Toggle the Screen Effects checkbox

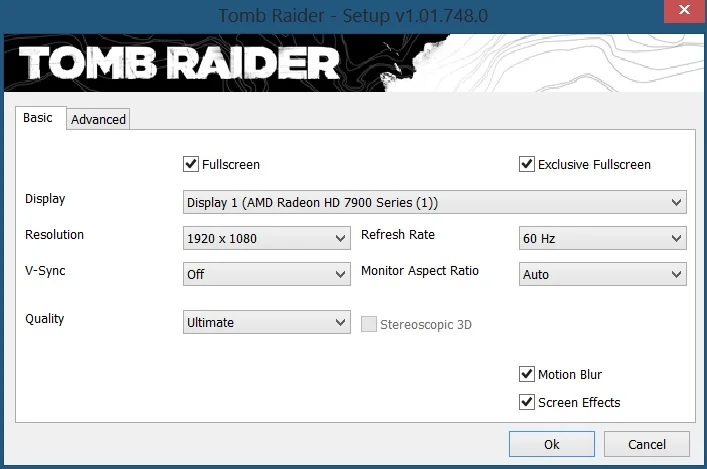[x=527, y=402]
